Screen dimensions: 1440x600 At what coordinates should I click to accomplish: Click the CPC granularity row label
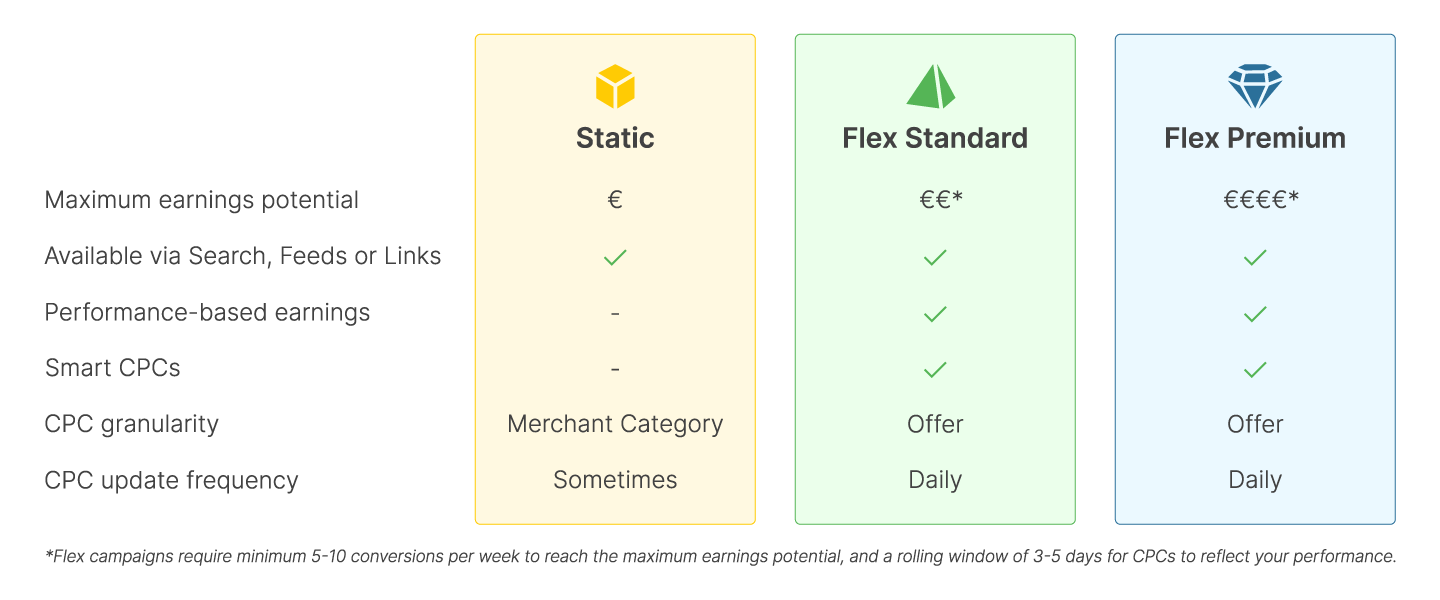132,424
